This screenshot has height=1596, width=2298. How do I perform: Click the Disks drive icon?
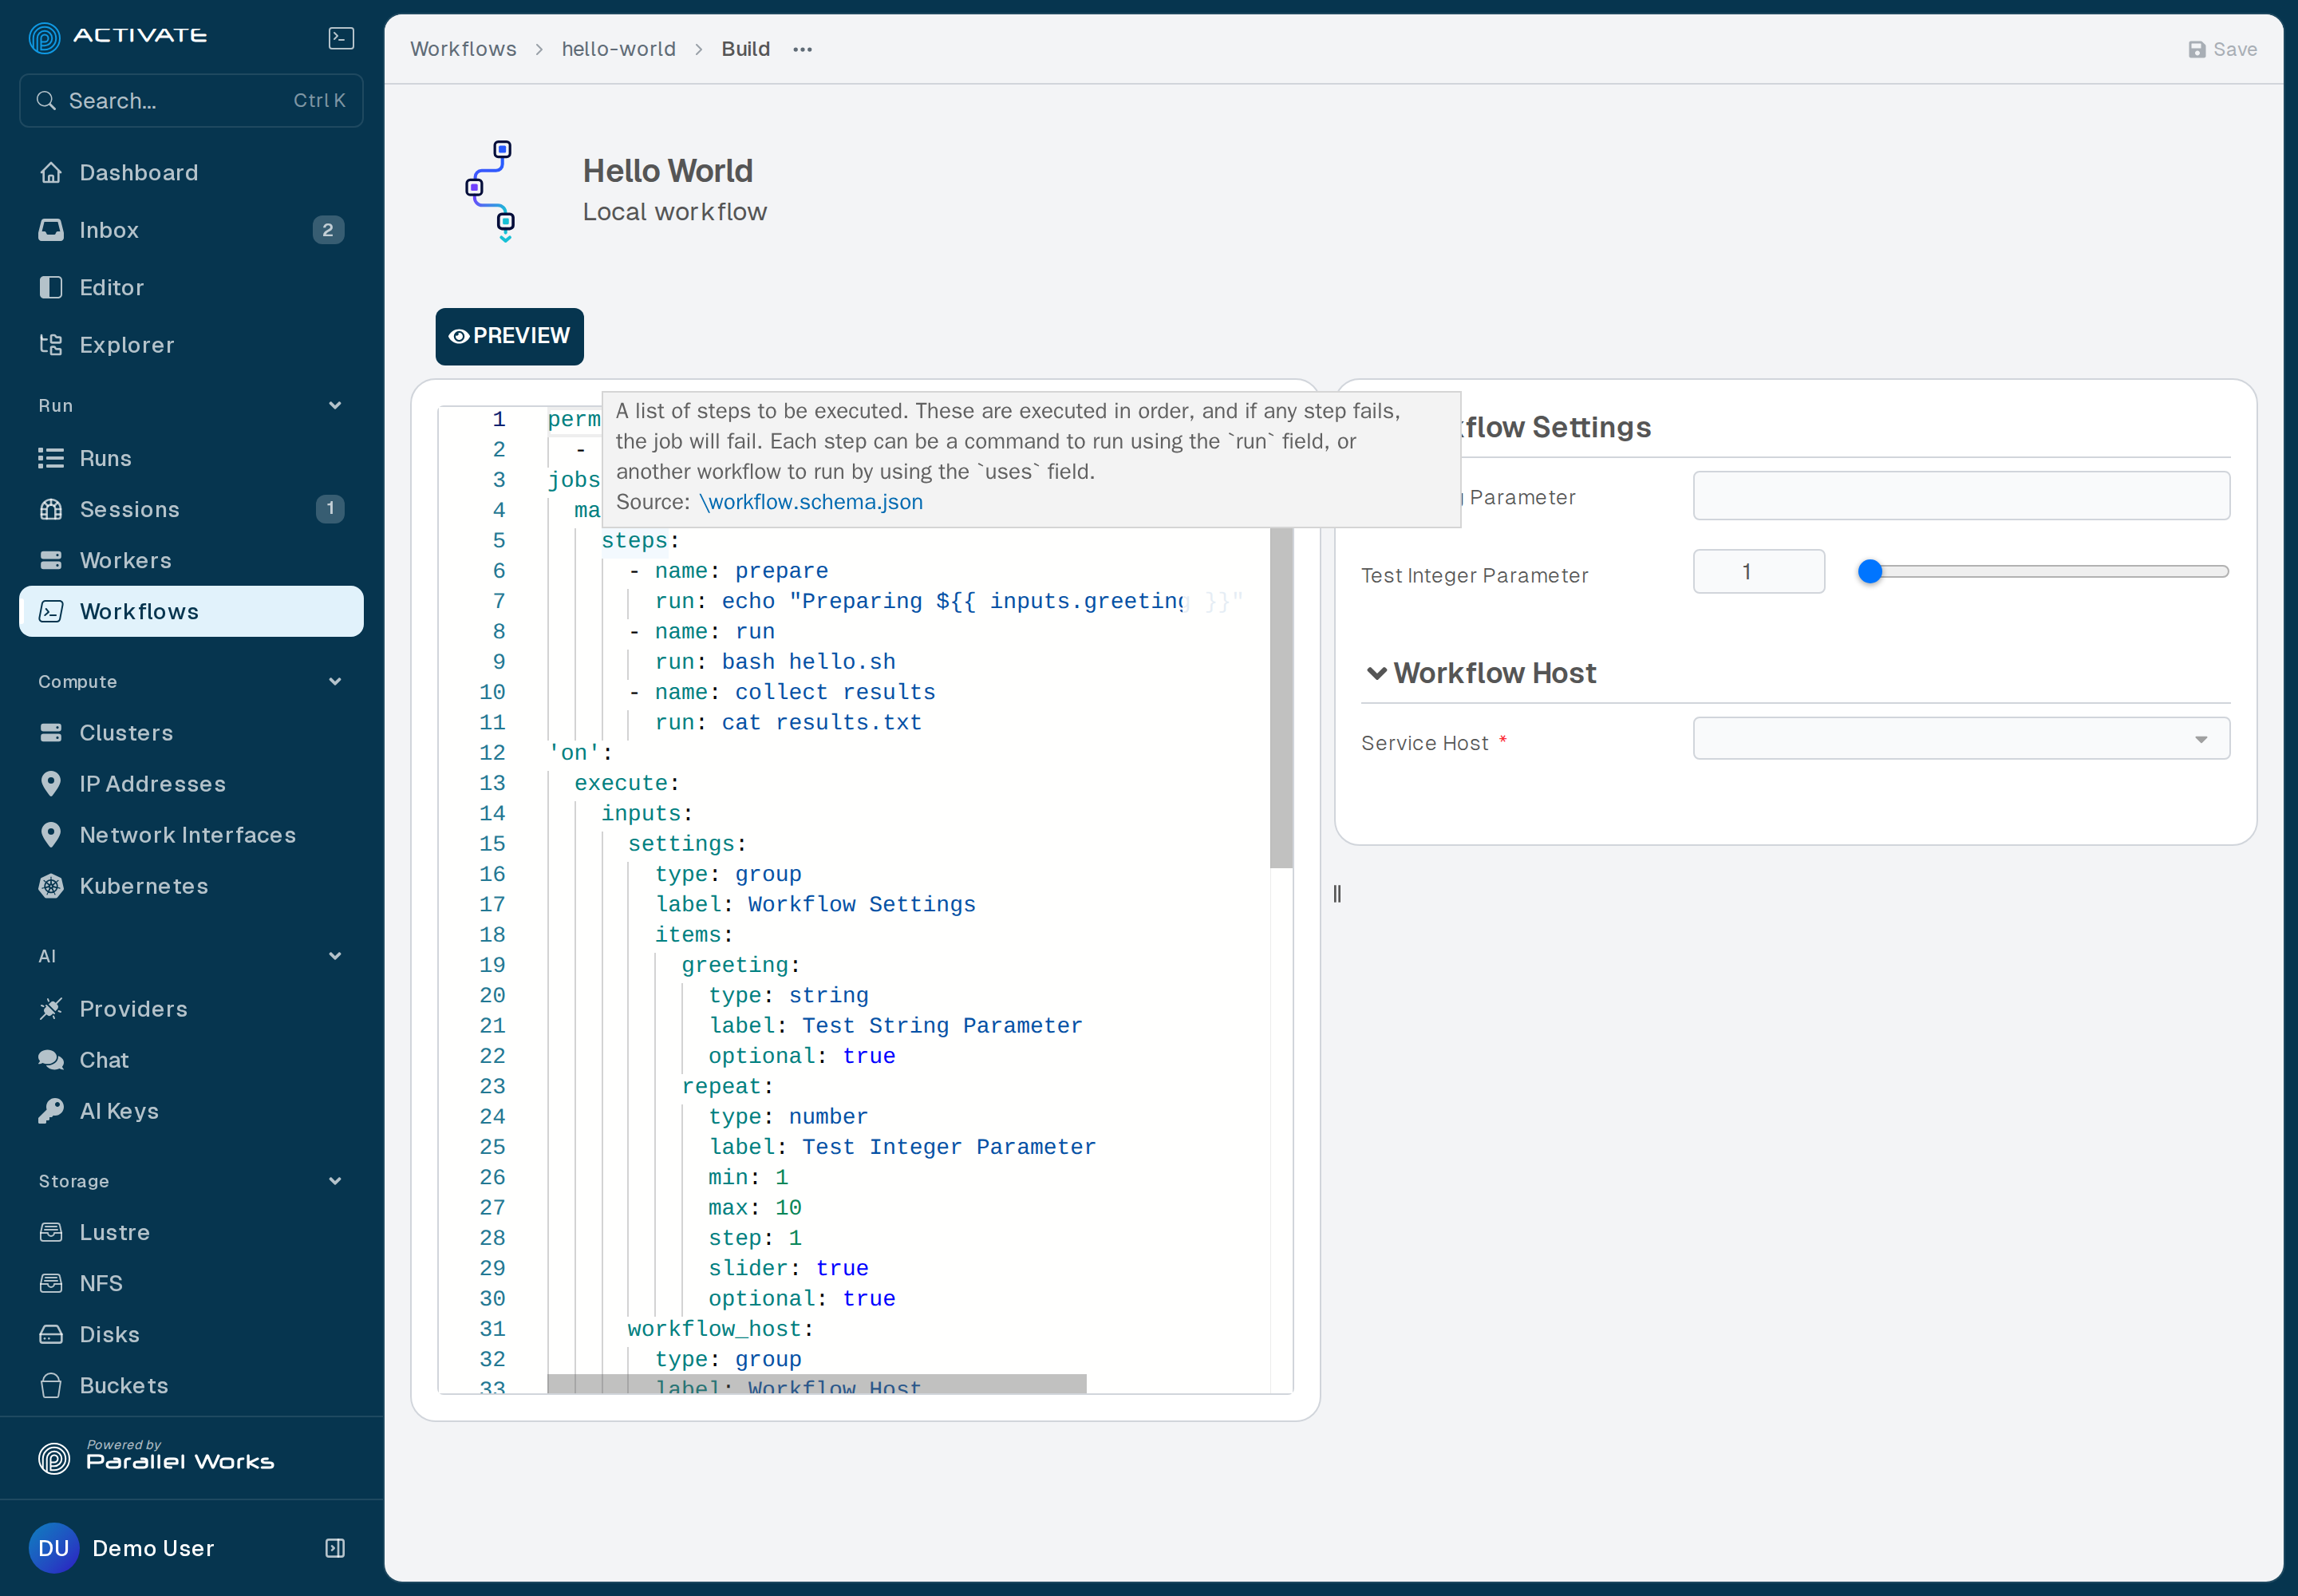pyautogui.click(x=51, y=1334)
